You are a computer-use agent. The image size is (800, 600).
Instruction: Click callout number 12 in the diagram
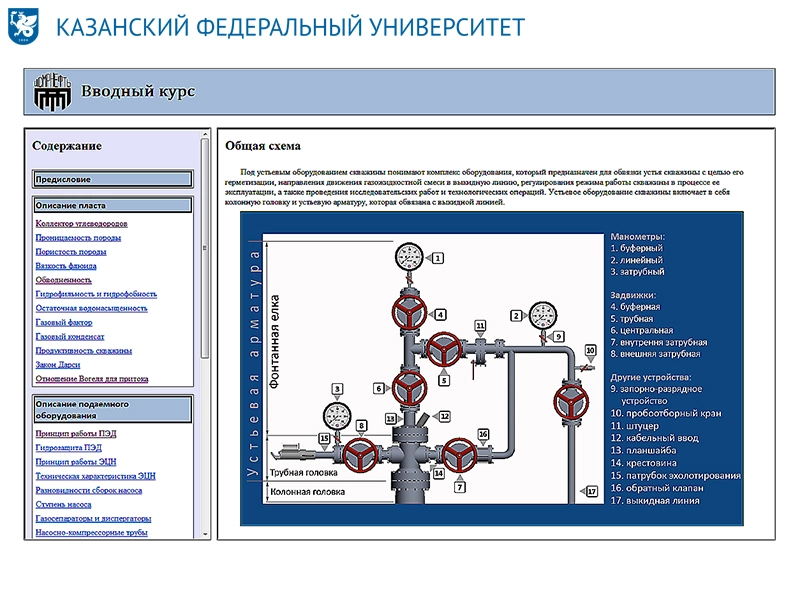(444, 416)
